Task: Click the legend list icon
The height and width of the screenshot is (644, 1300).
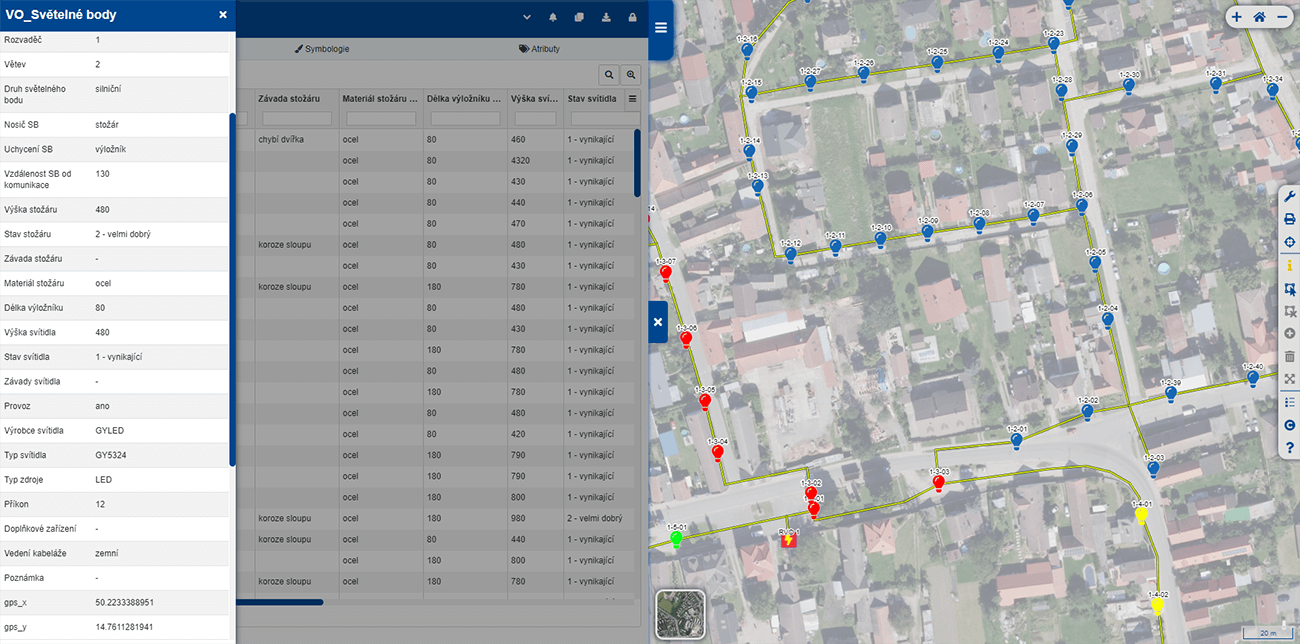Action: tap(1290, 402)
